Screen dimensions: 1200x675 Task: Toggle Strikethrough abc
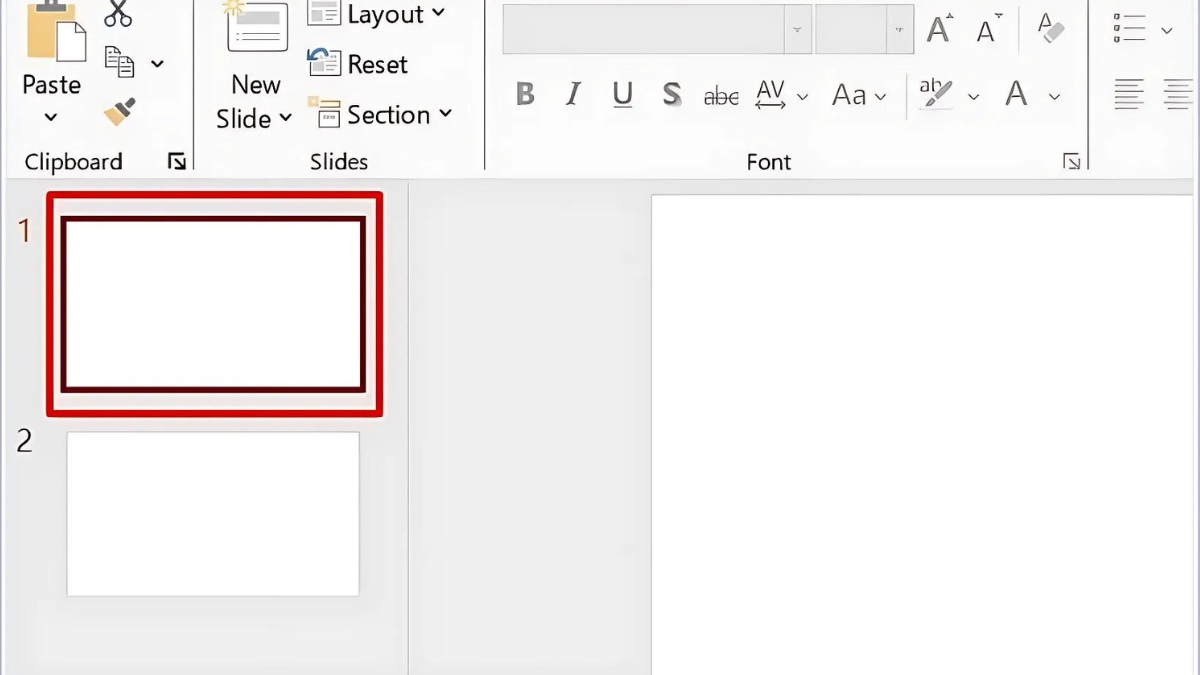pos(721,96)
